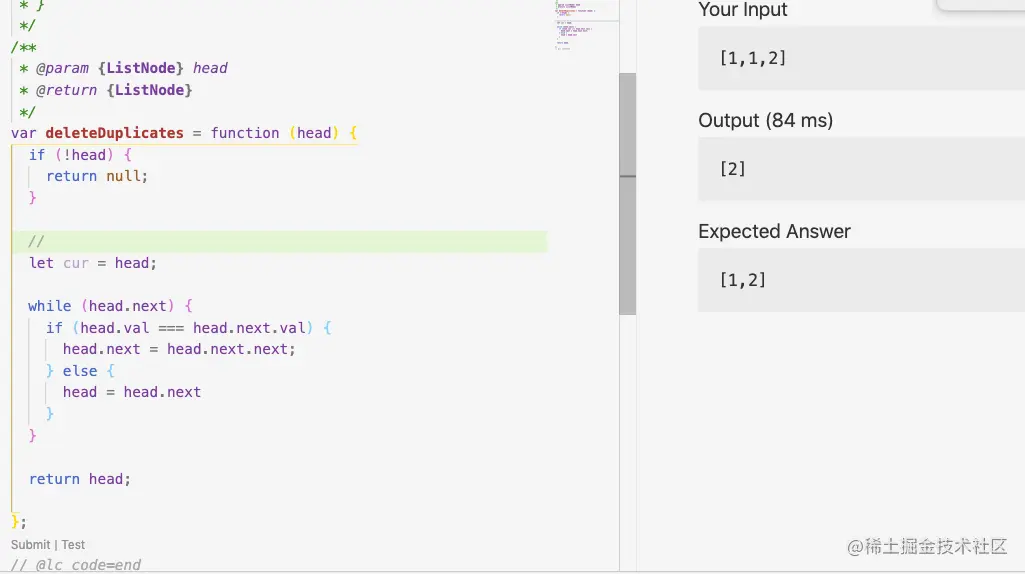1025x574 pixels.
Task: Click 'if (head.val === head.next.val) {' line
Action: (189, 328)
